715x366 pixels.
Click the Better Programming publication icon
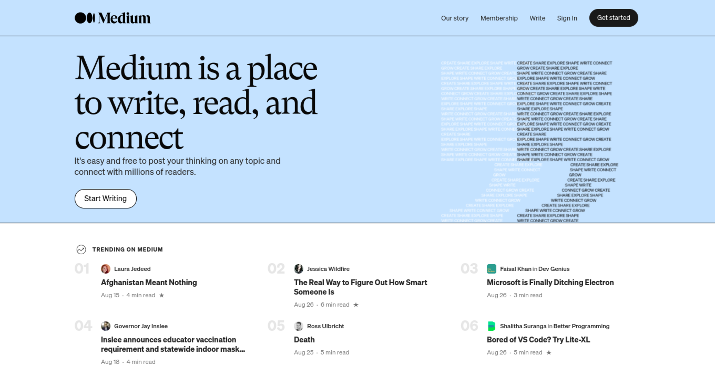click(x=492, y=326)
